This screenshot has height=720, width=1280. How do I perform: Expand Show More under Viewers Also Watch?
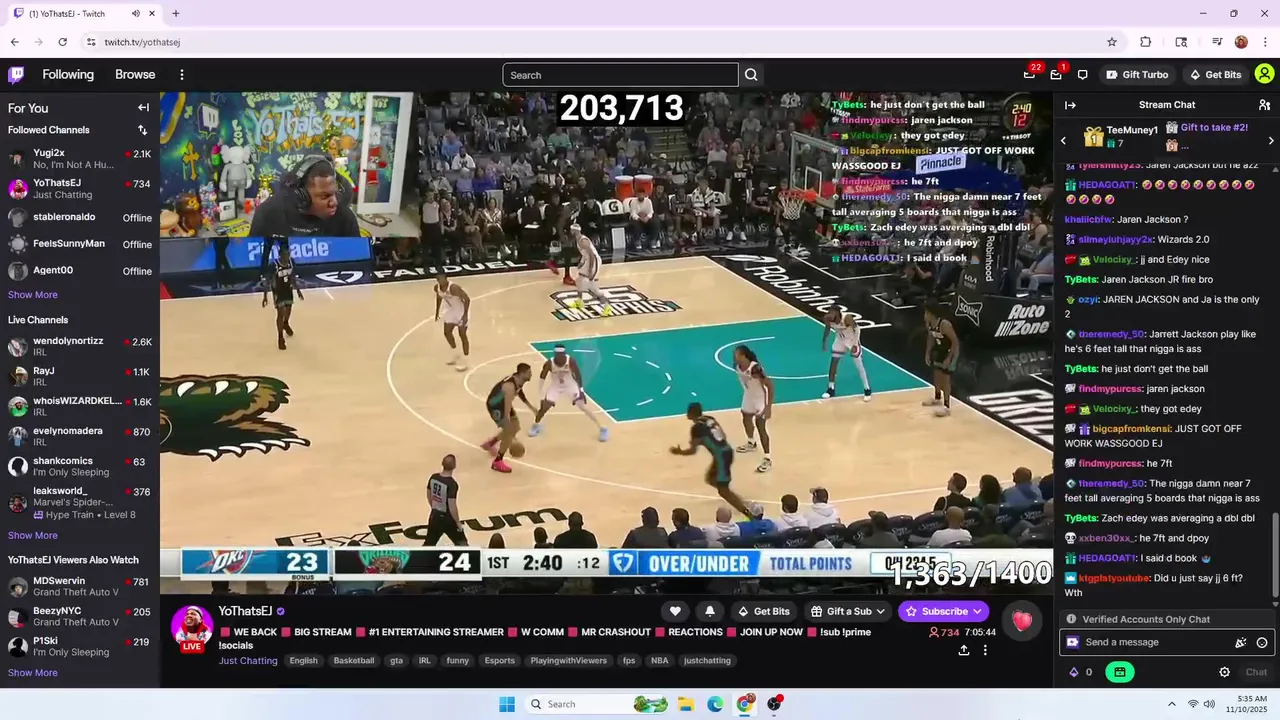coord(33,673)
